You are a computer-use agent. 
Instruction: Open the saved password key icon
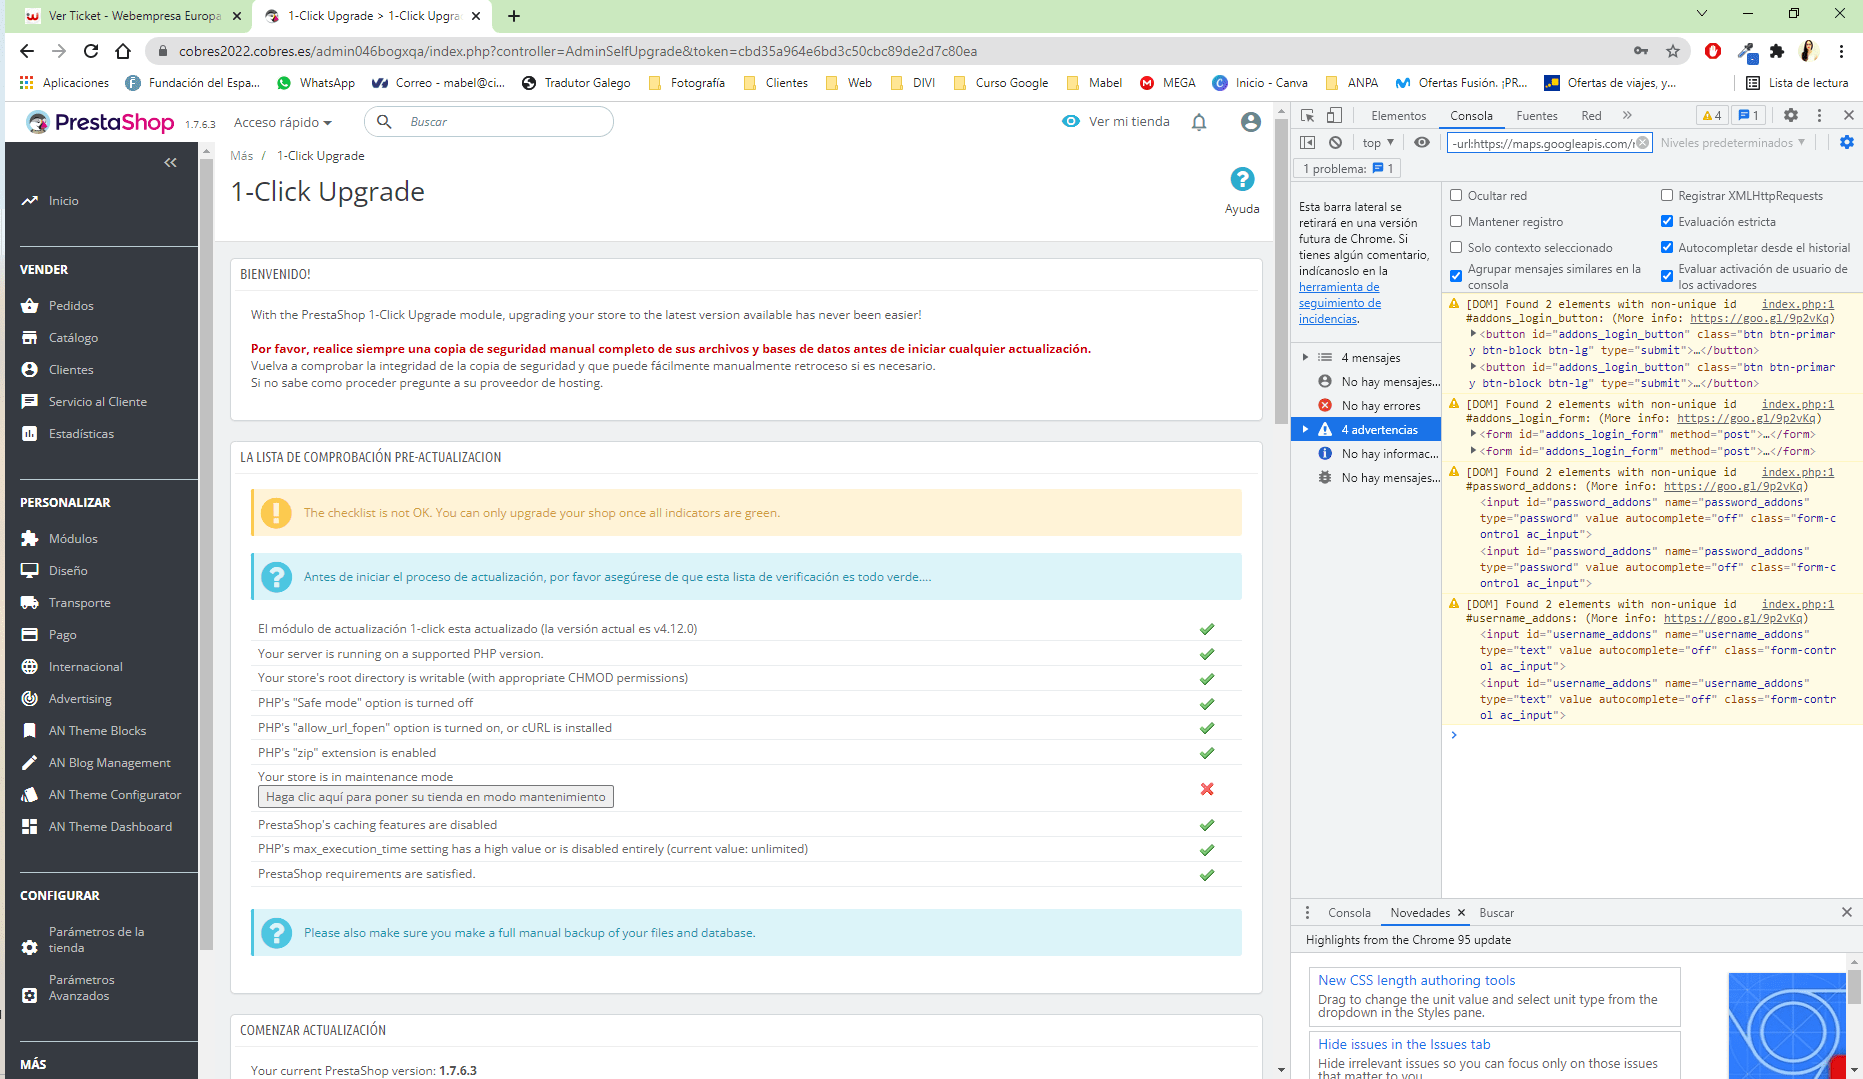(x=1641, y=51)
